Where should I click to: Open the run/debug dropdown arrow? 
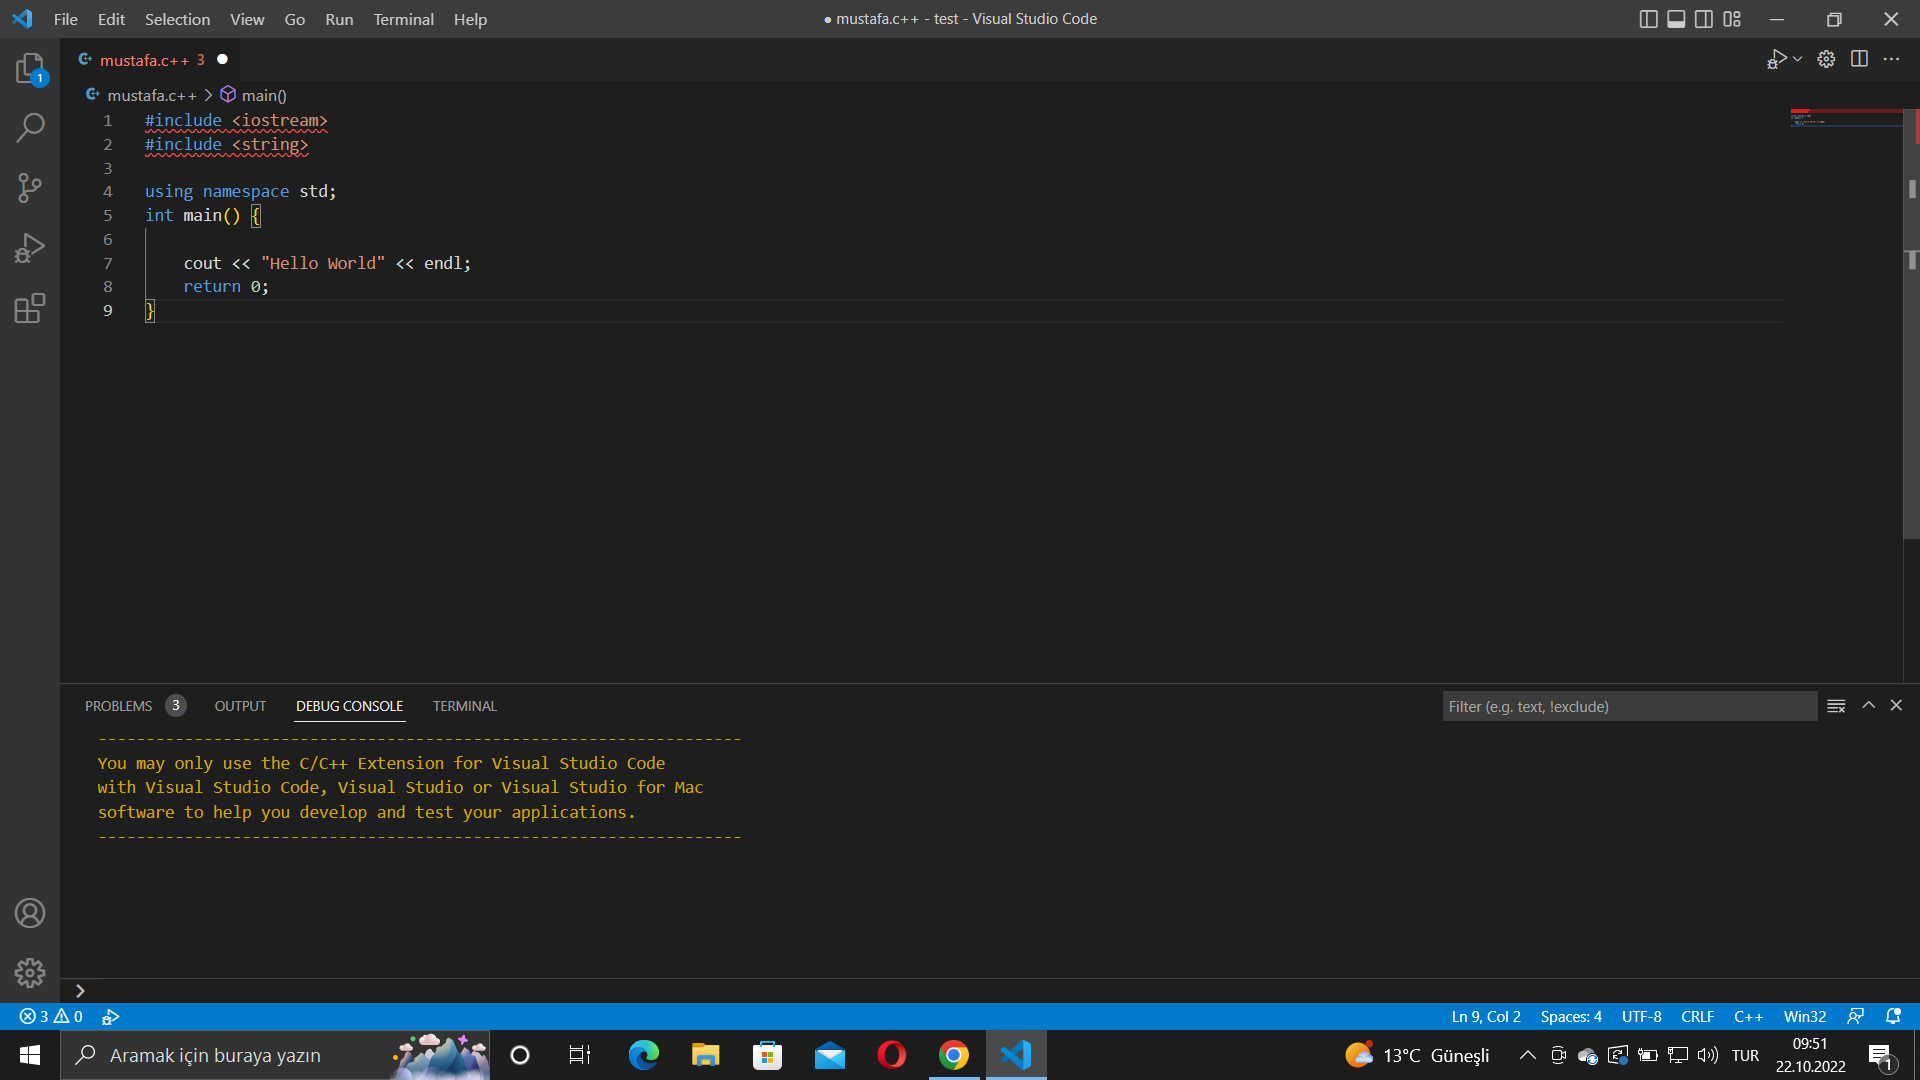(x=1797, y=59)
